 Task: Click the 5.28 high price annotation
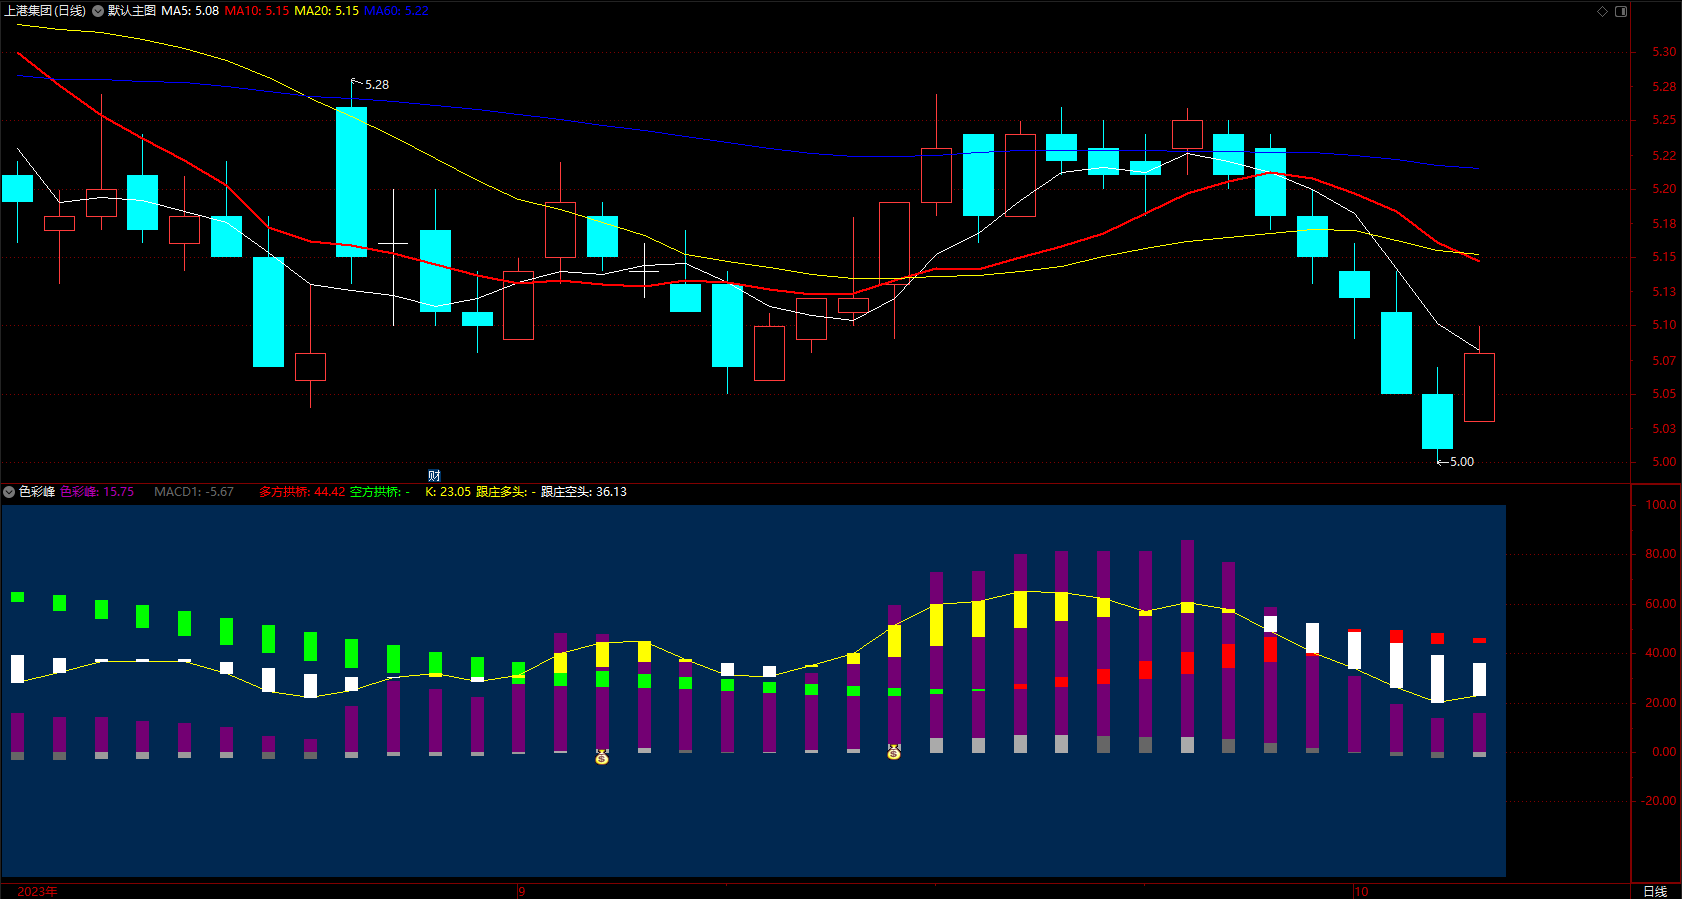[x=377, y=85]
